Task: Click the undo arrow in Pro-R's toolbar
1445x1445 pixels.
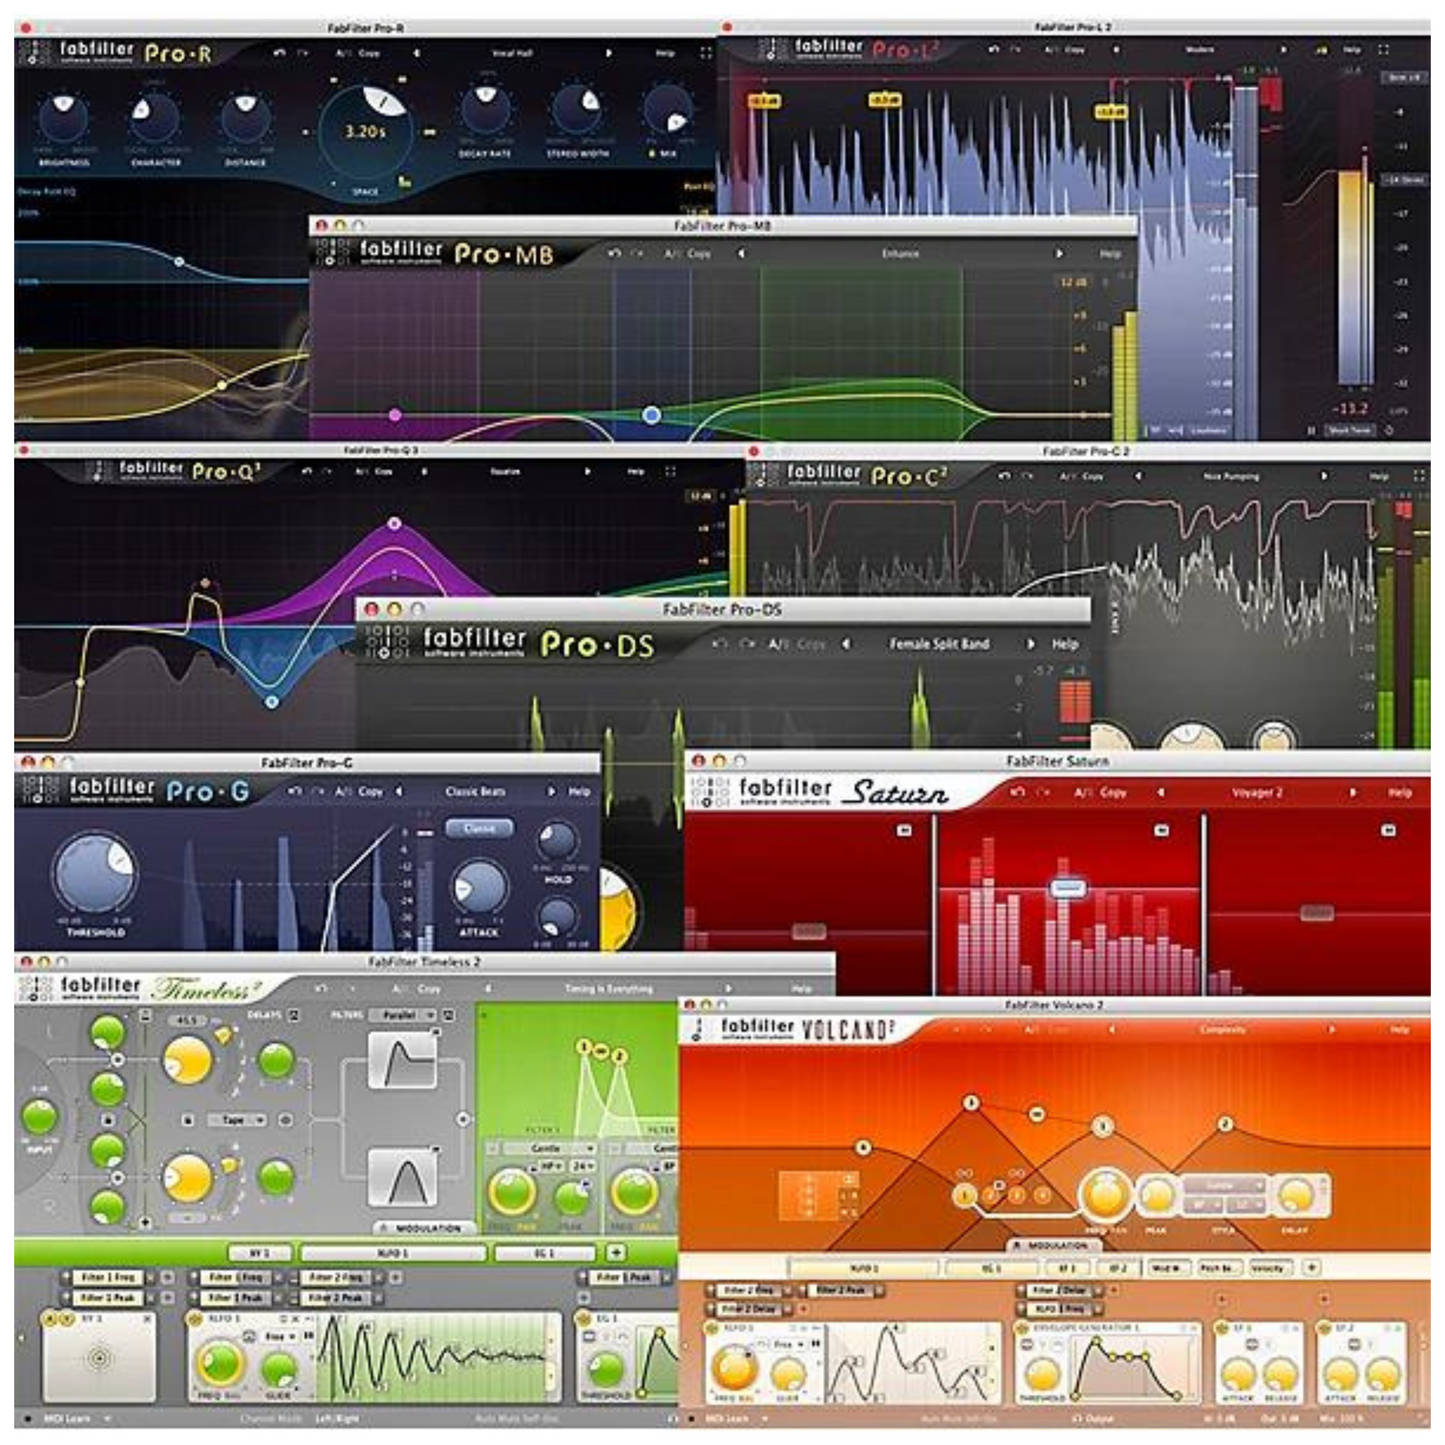Action: click(280, 53)
